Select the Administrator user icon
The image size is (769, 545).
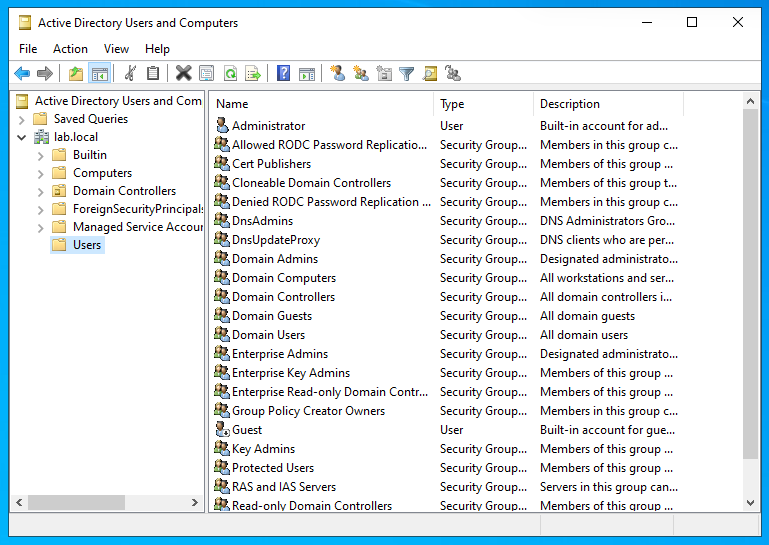pyautogui.click(x=222, y=126)
